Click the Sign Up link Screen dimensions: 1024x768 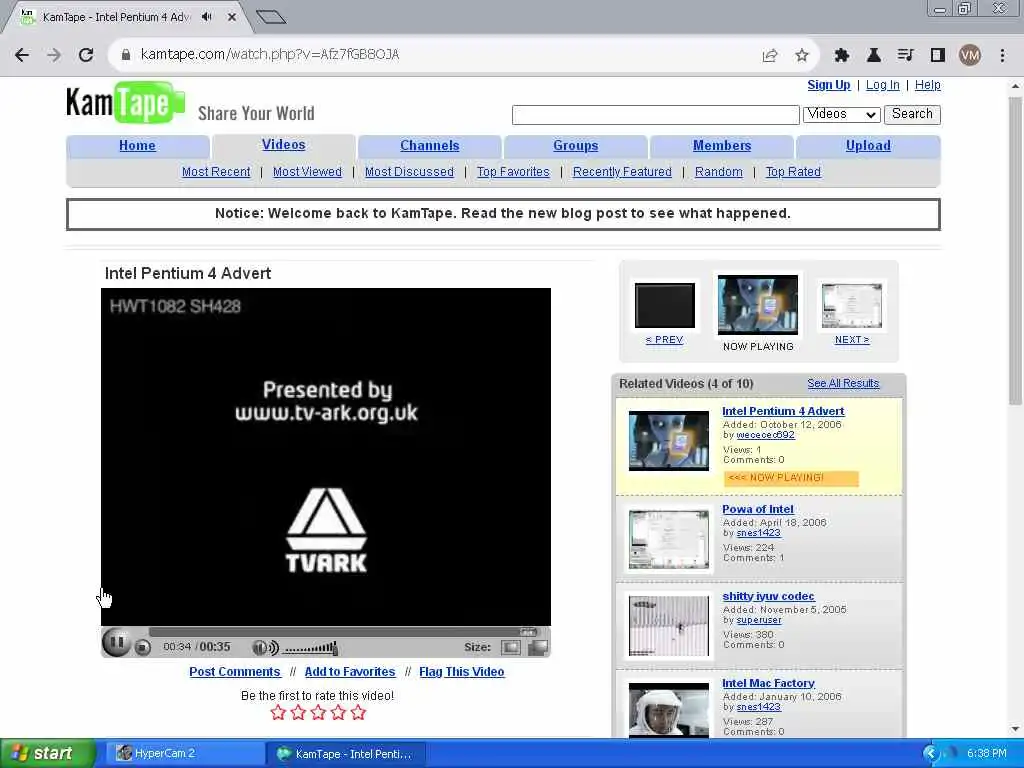(x=829, y=85)
